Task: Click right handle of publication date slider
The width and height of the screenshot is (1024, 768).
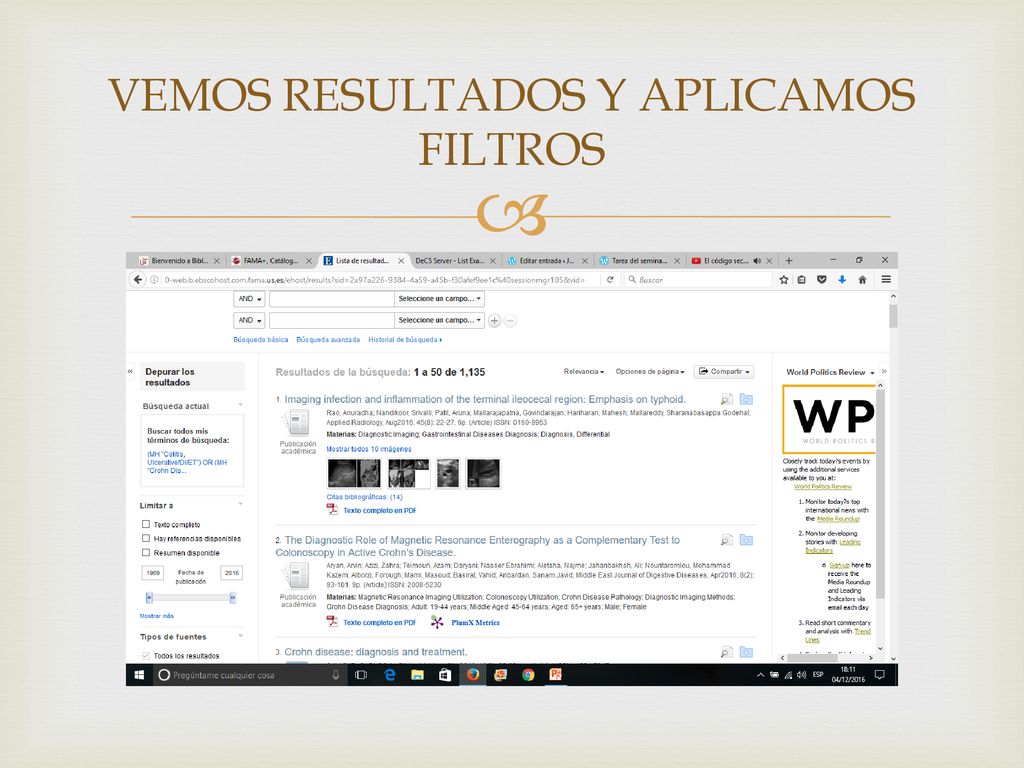Action: [x=232, y=597]
